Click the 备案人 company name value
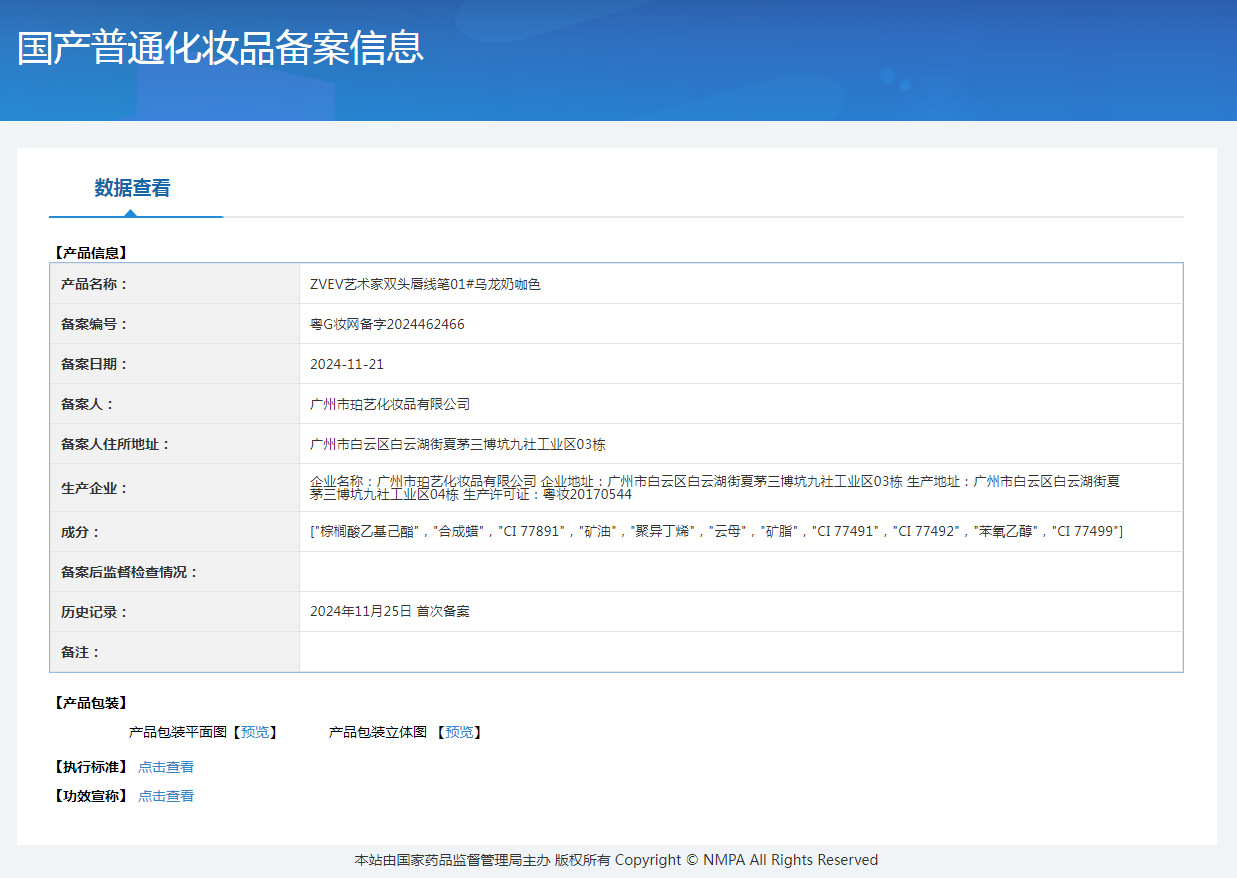Screen dimensions: 1237x878 pyautogui.click(x=390, y=404)
